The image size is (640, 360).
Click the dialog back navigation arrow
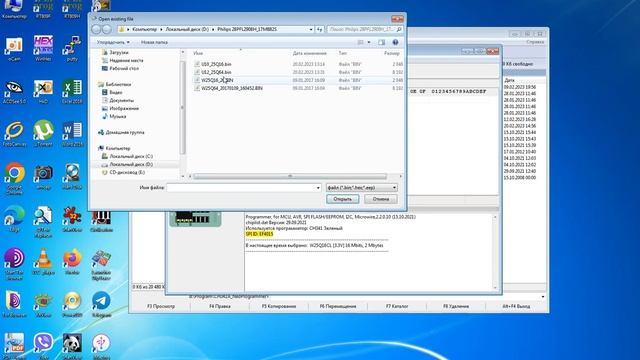coord(96,29)
